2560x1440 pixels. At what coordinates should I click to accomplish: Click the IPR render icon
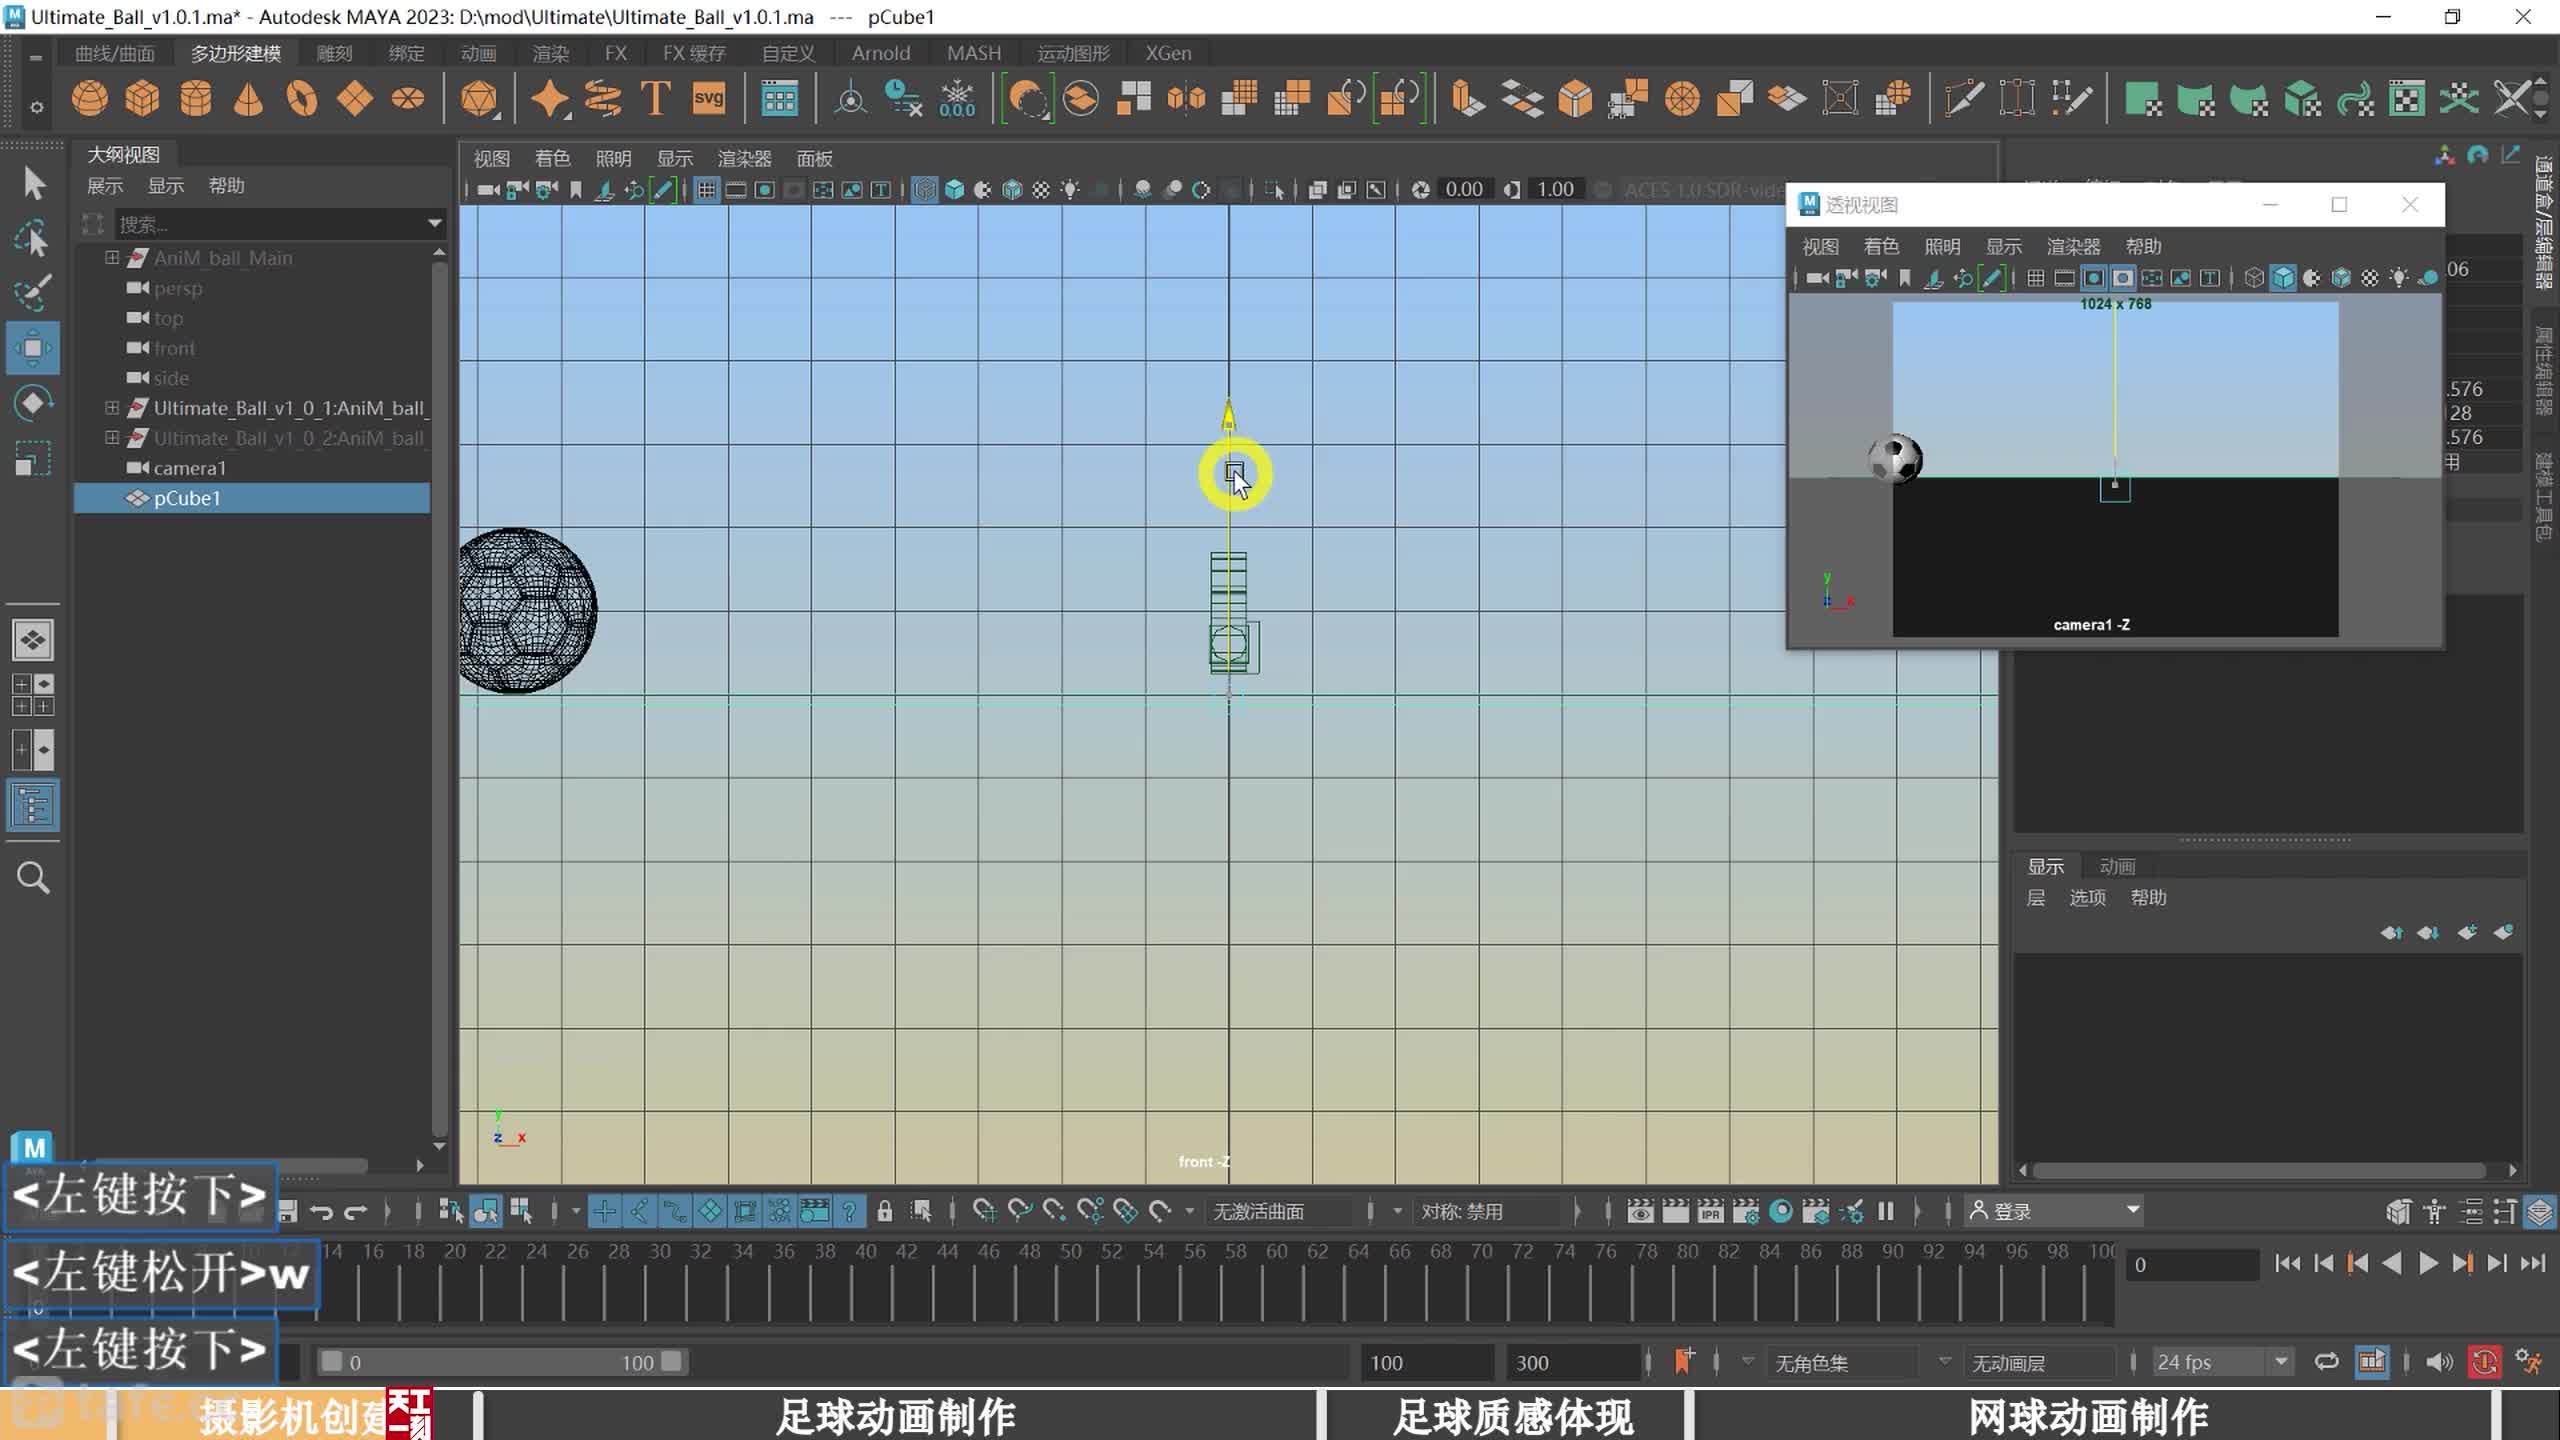(1711, 1212)
